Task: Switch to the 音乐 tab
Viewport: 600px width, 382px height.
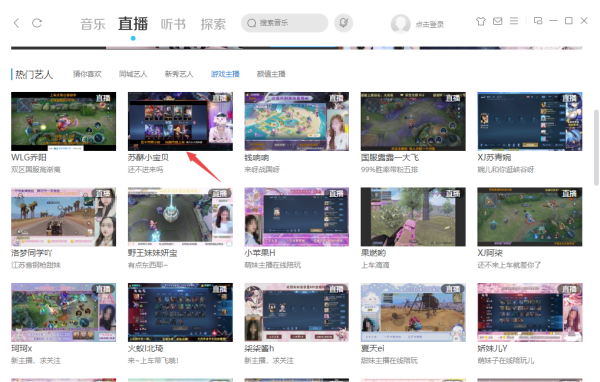Action: tap(93, 24)
